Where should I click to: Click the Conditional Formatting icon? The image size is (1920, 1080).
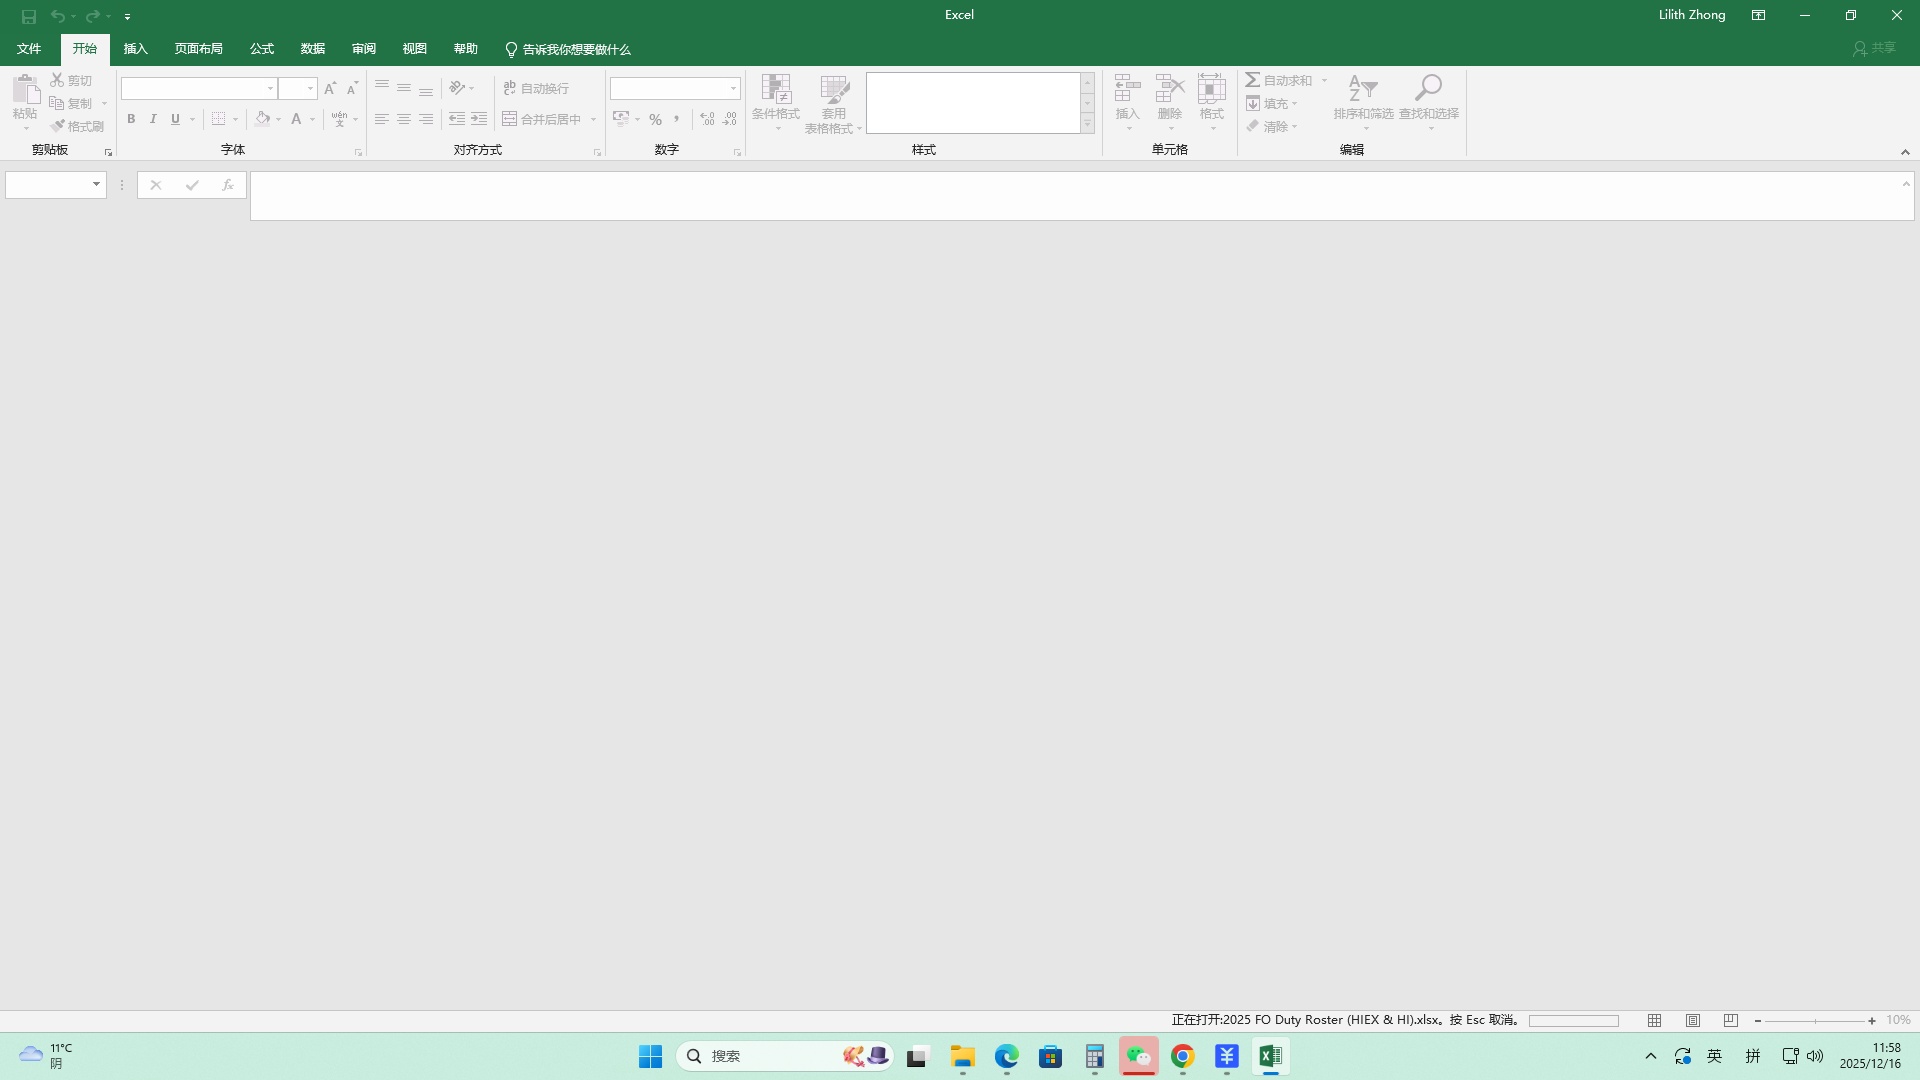pyautogui.click(x=776, y=90)
